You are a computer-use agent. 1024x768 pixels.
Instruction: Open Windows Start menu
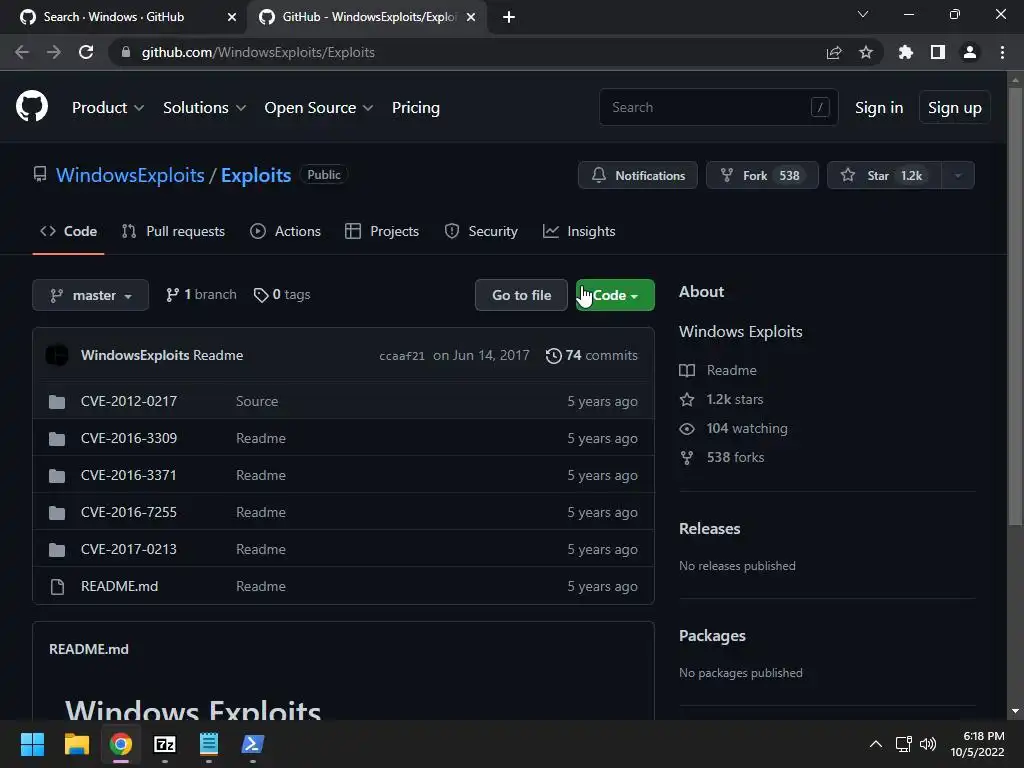[x=32, y=744]
